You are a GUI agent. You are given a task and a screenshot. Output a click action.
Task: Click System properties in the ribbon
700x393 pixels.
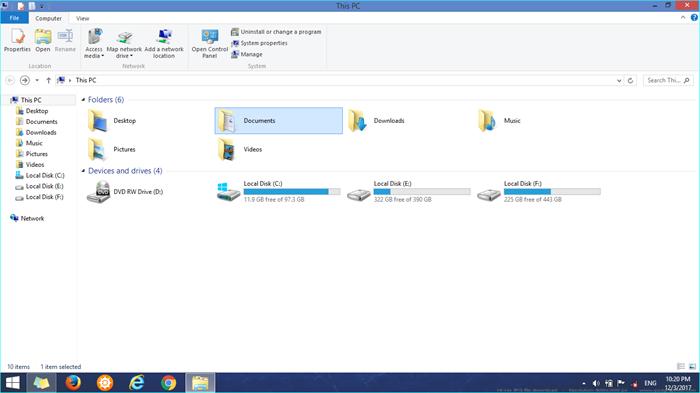pos(259,43)
